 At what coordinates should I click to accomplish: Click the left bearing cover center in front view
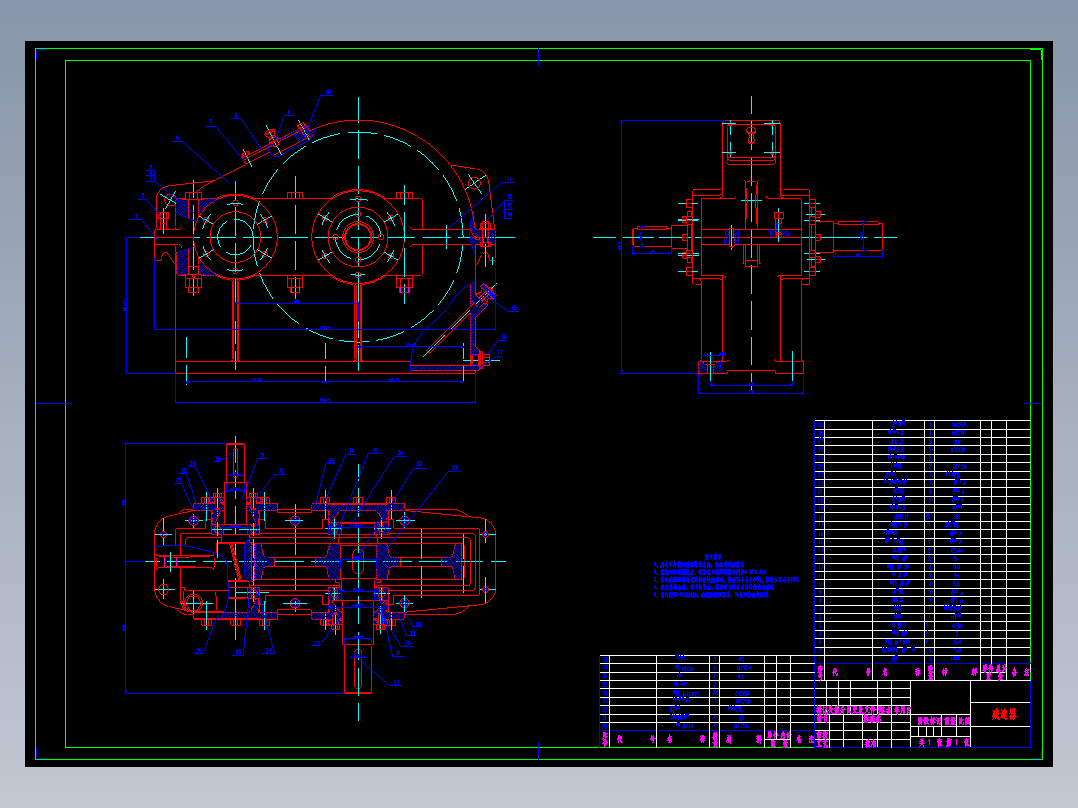pos(235,237)
